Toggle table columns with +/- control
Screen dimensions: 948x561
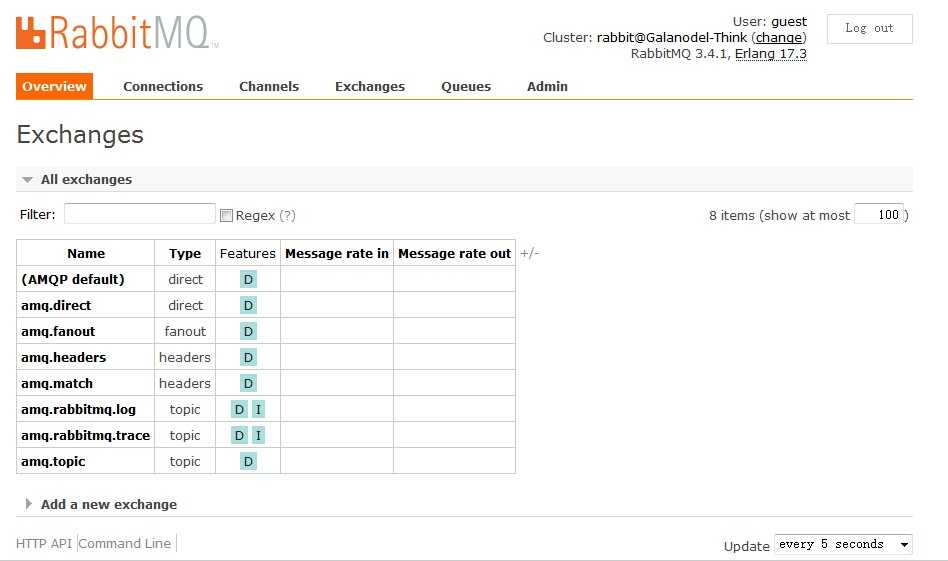click(530, 253)
